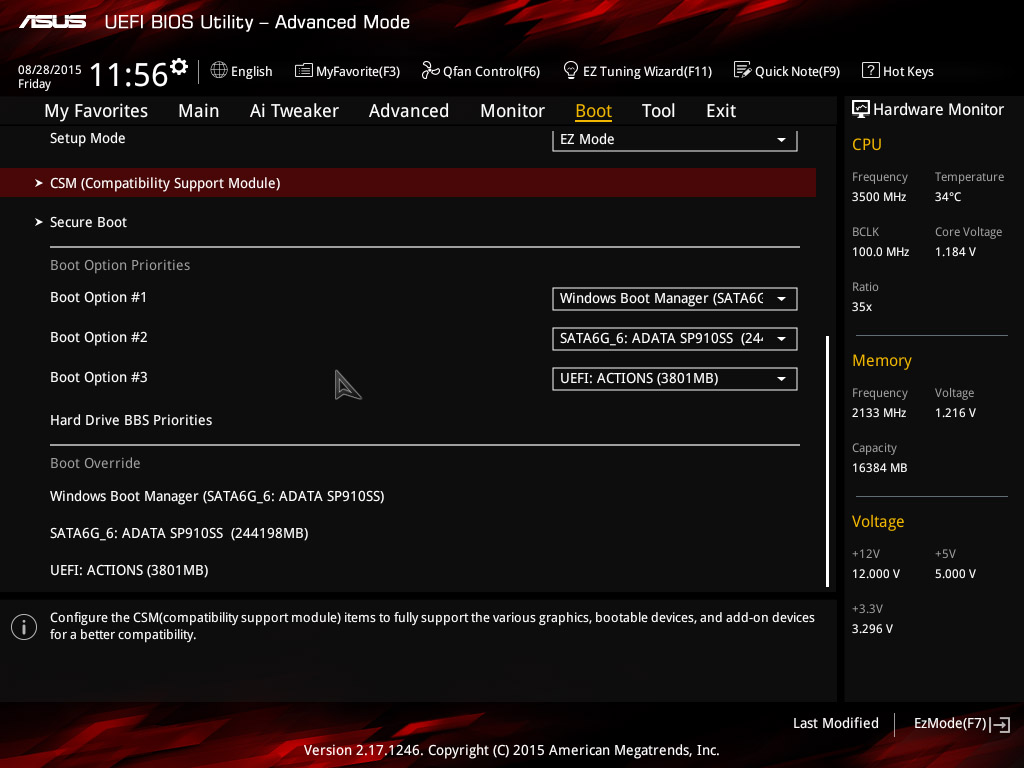The height and width of the screenshot is (768, 1024).
Task: Click the Hardware Monitor display icon
Action: tap(861, 110)
